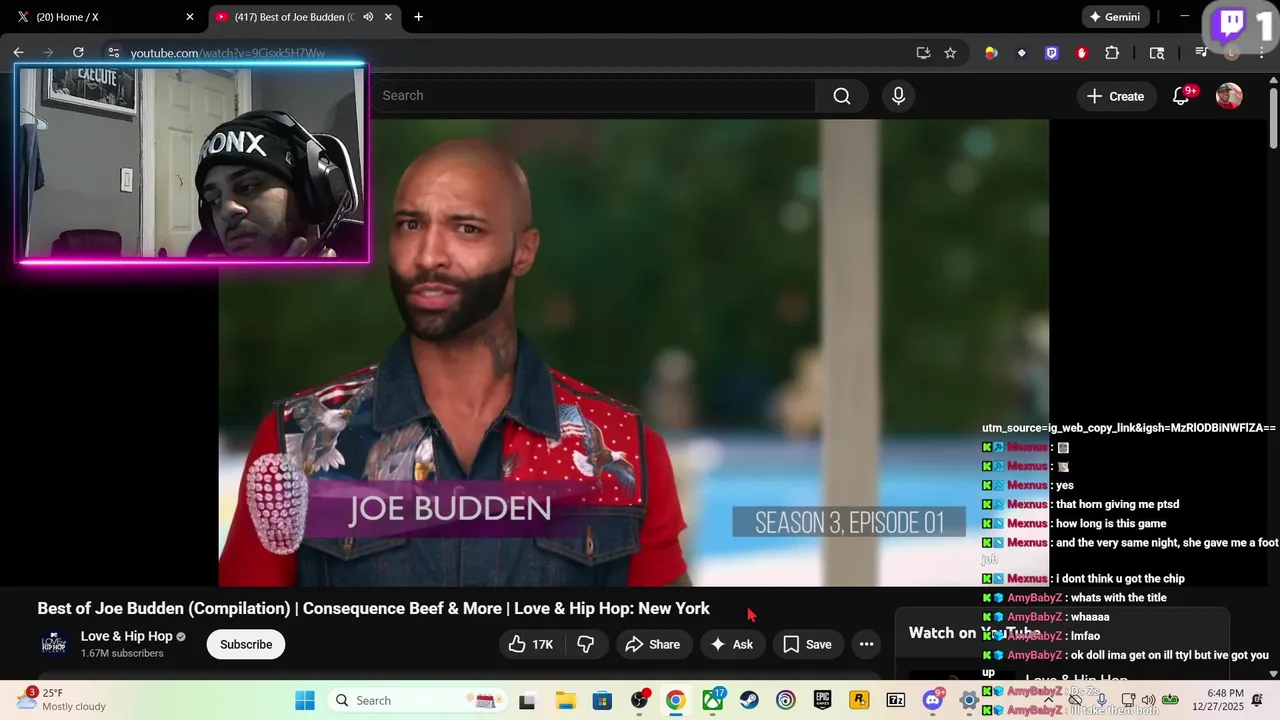Click the YouTube search magnifier button
Image resolution: width=1280 pixels, height=720 pixels.
click(842, 96)
